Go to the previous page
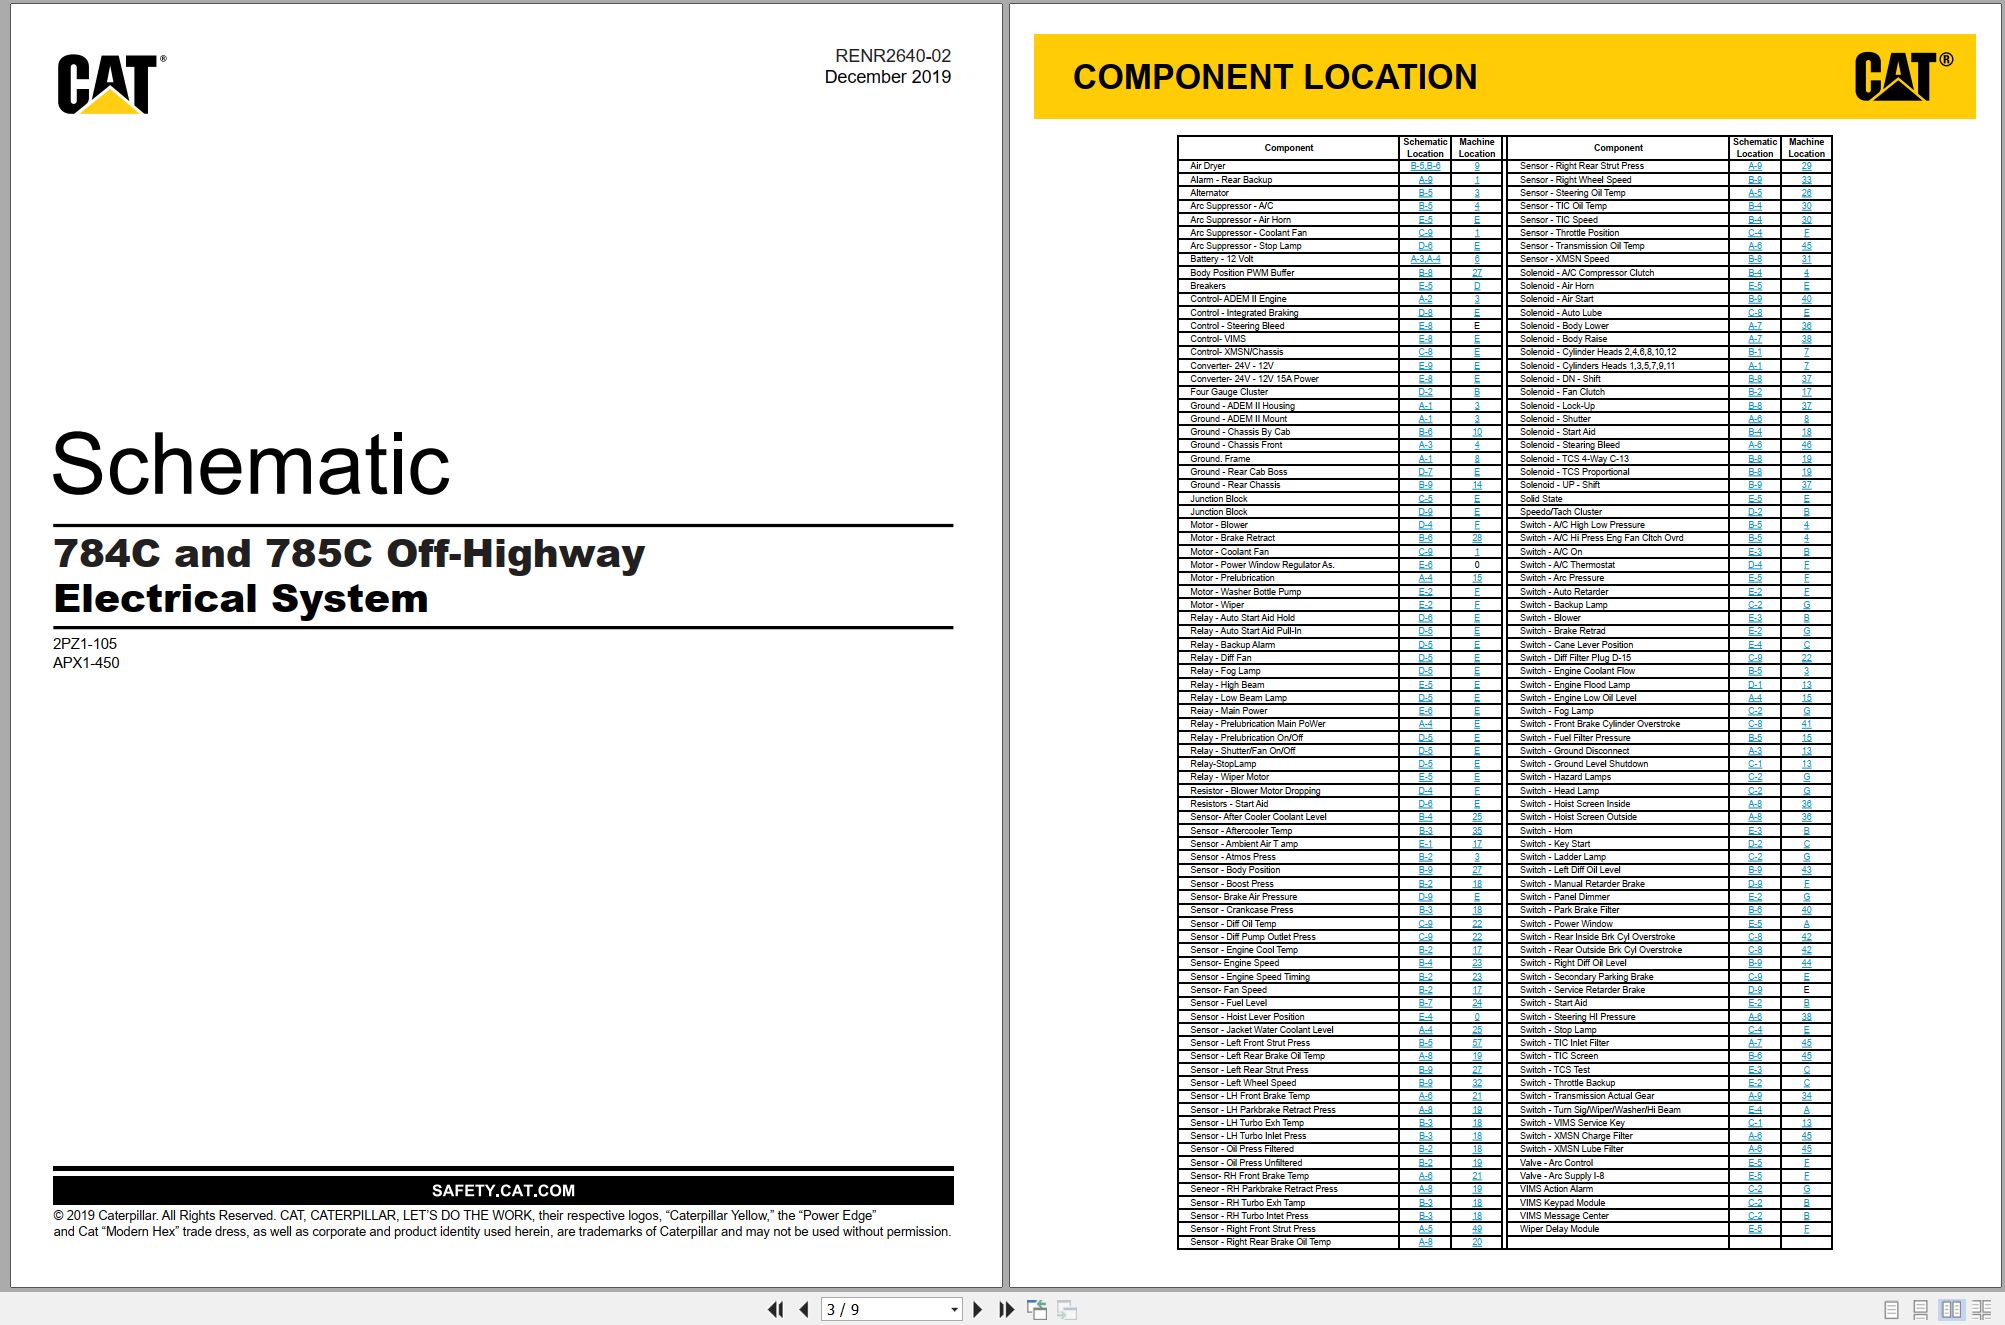The width and height of the screenshot is (2005, 1325). tap(804, 1309)
